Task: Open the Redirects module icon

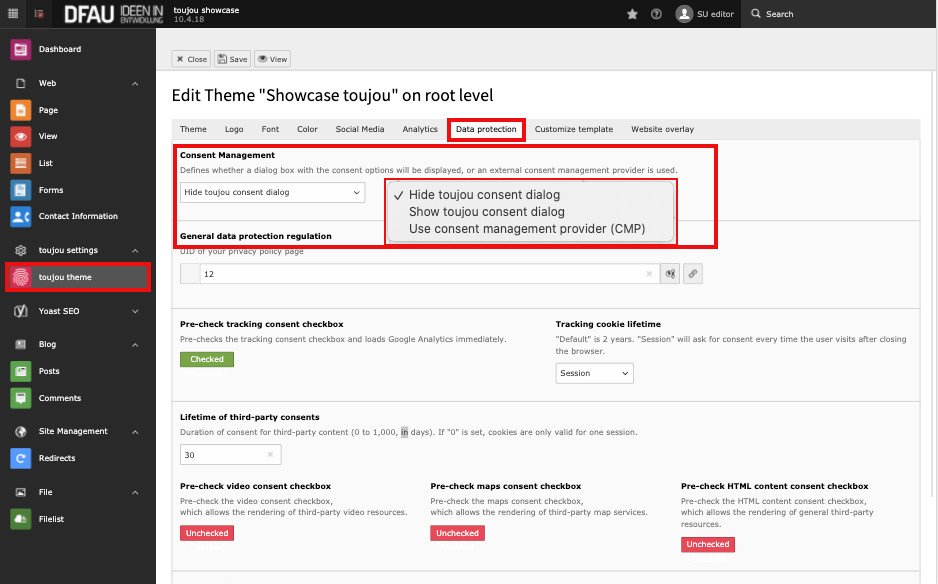Action: 20,458
